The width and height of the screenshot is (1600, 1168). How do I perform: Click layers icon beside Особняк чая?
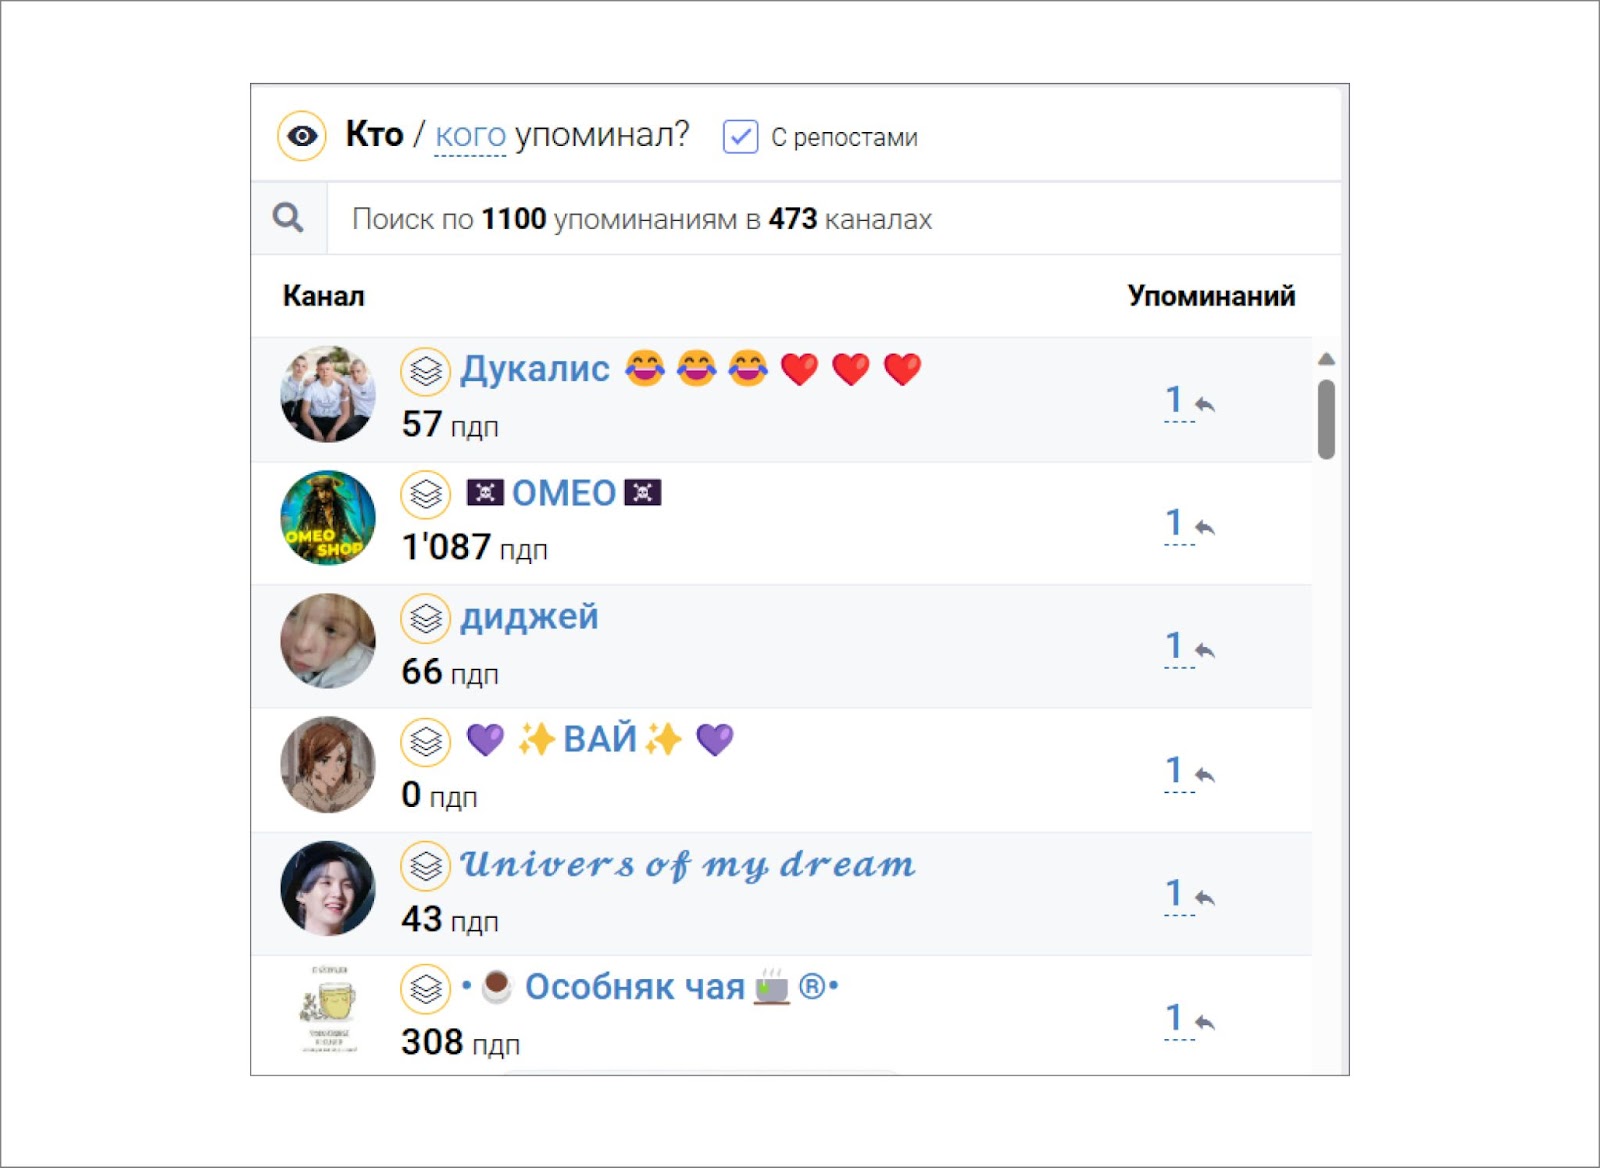[426, 989]
